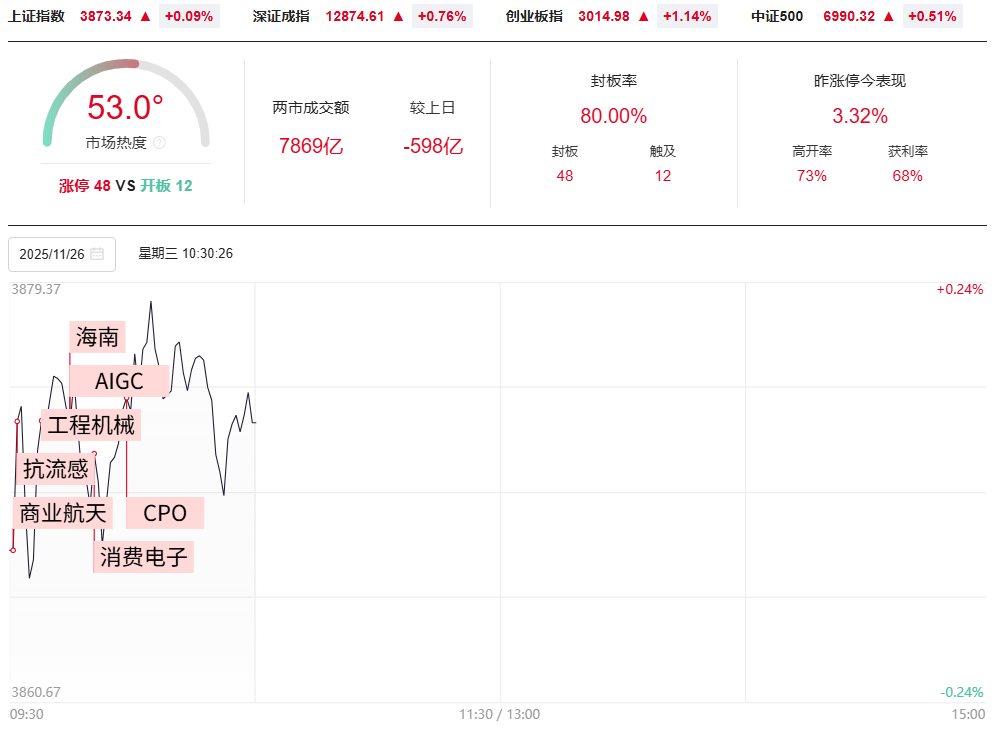The width and height of the screenshot is (1003, 733).
Task: Open the calendar icon in date field
Action: click(x=97, y=254)
